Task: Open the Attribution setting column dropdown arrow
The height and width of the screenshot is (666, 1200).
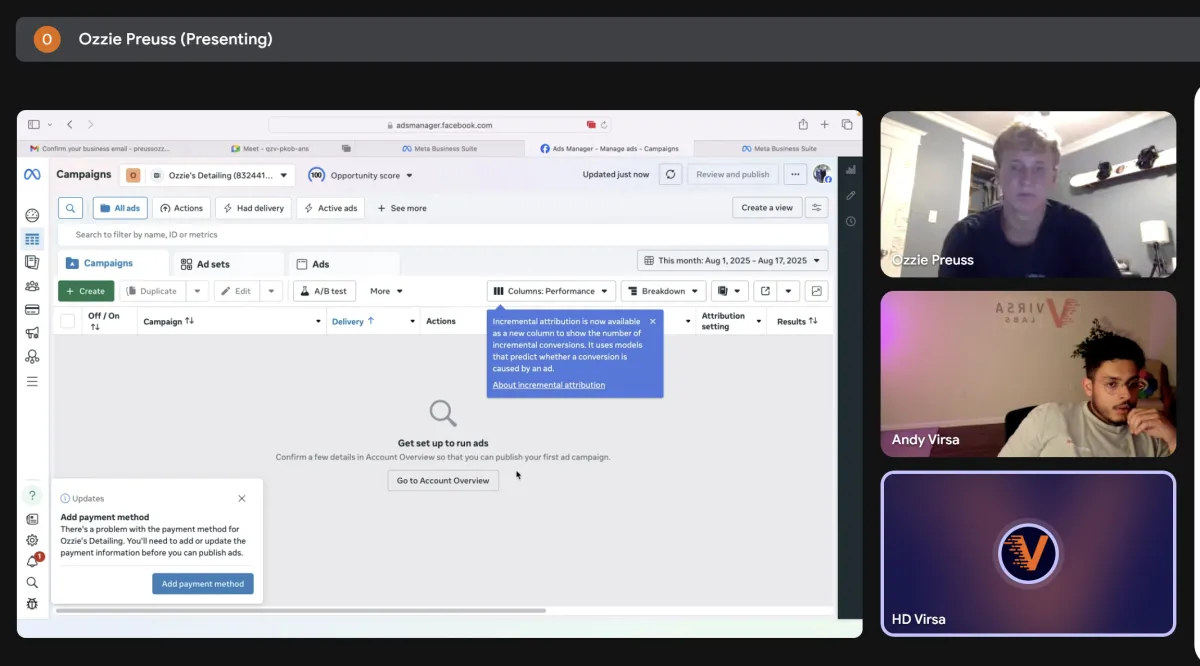Action: [x=759, y=321]
